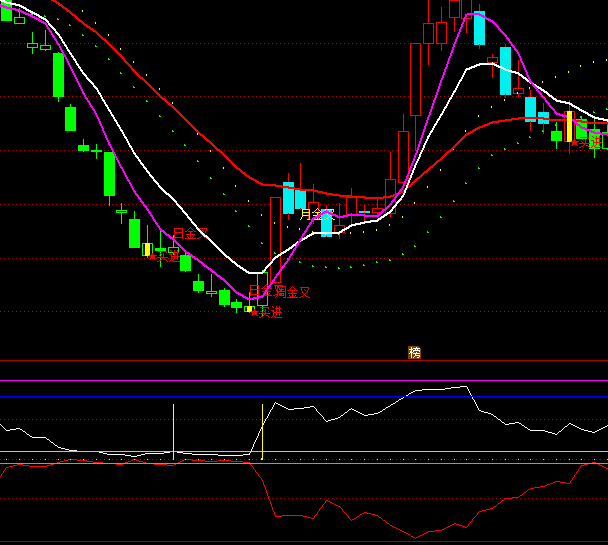608x545 pixels.
Task: Click the small yellow candle at chart bottom
Action: (248, 308)
